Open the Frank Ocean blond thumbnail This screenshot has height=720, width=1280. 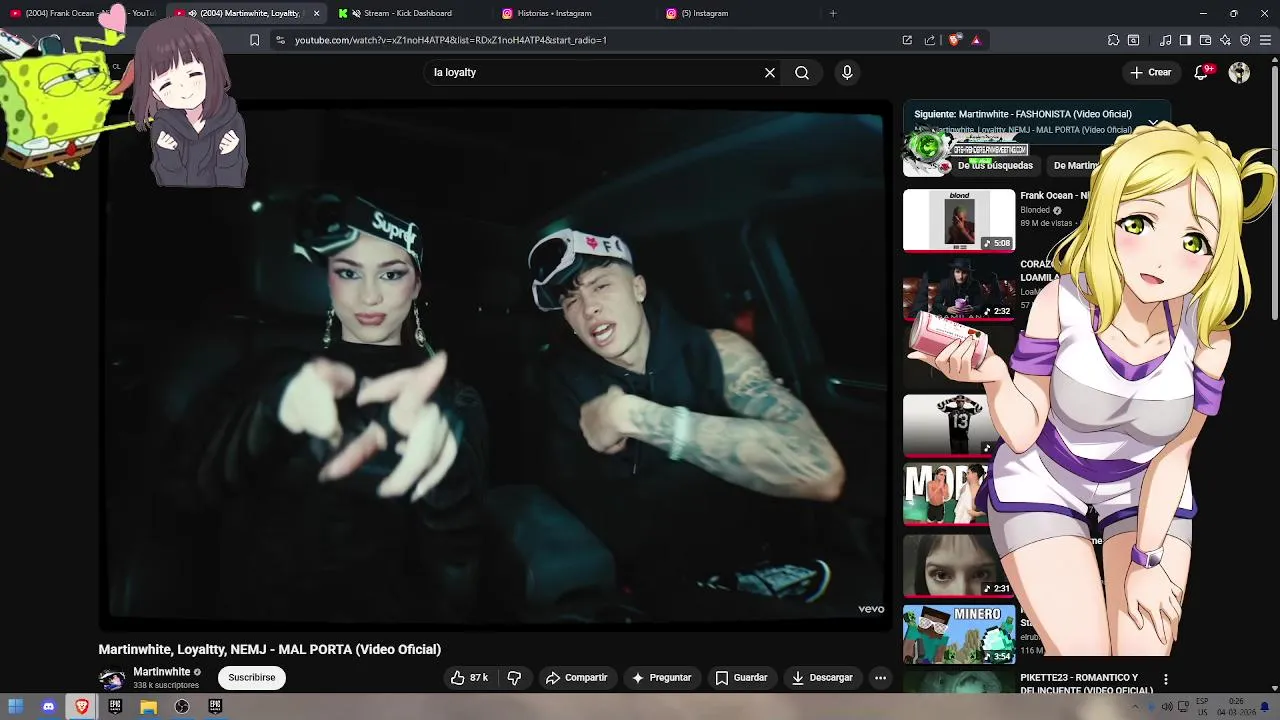pyautogui.click(x=959, y=220)
